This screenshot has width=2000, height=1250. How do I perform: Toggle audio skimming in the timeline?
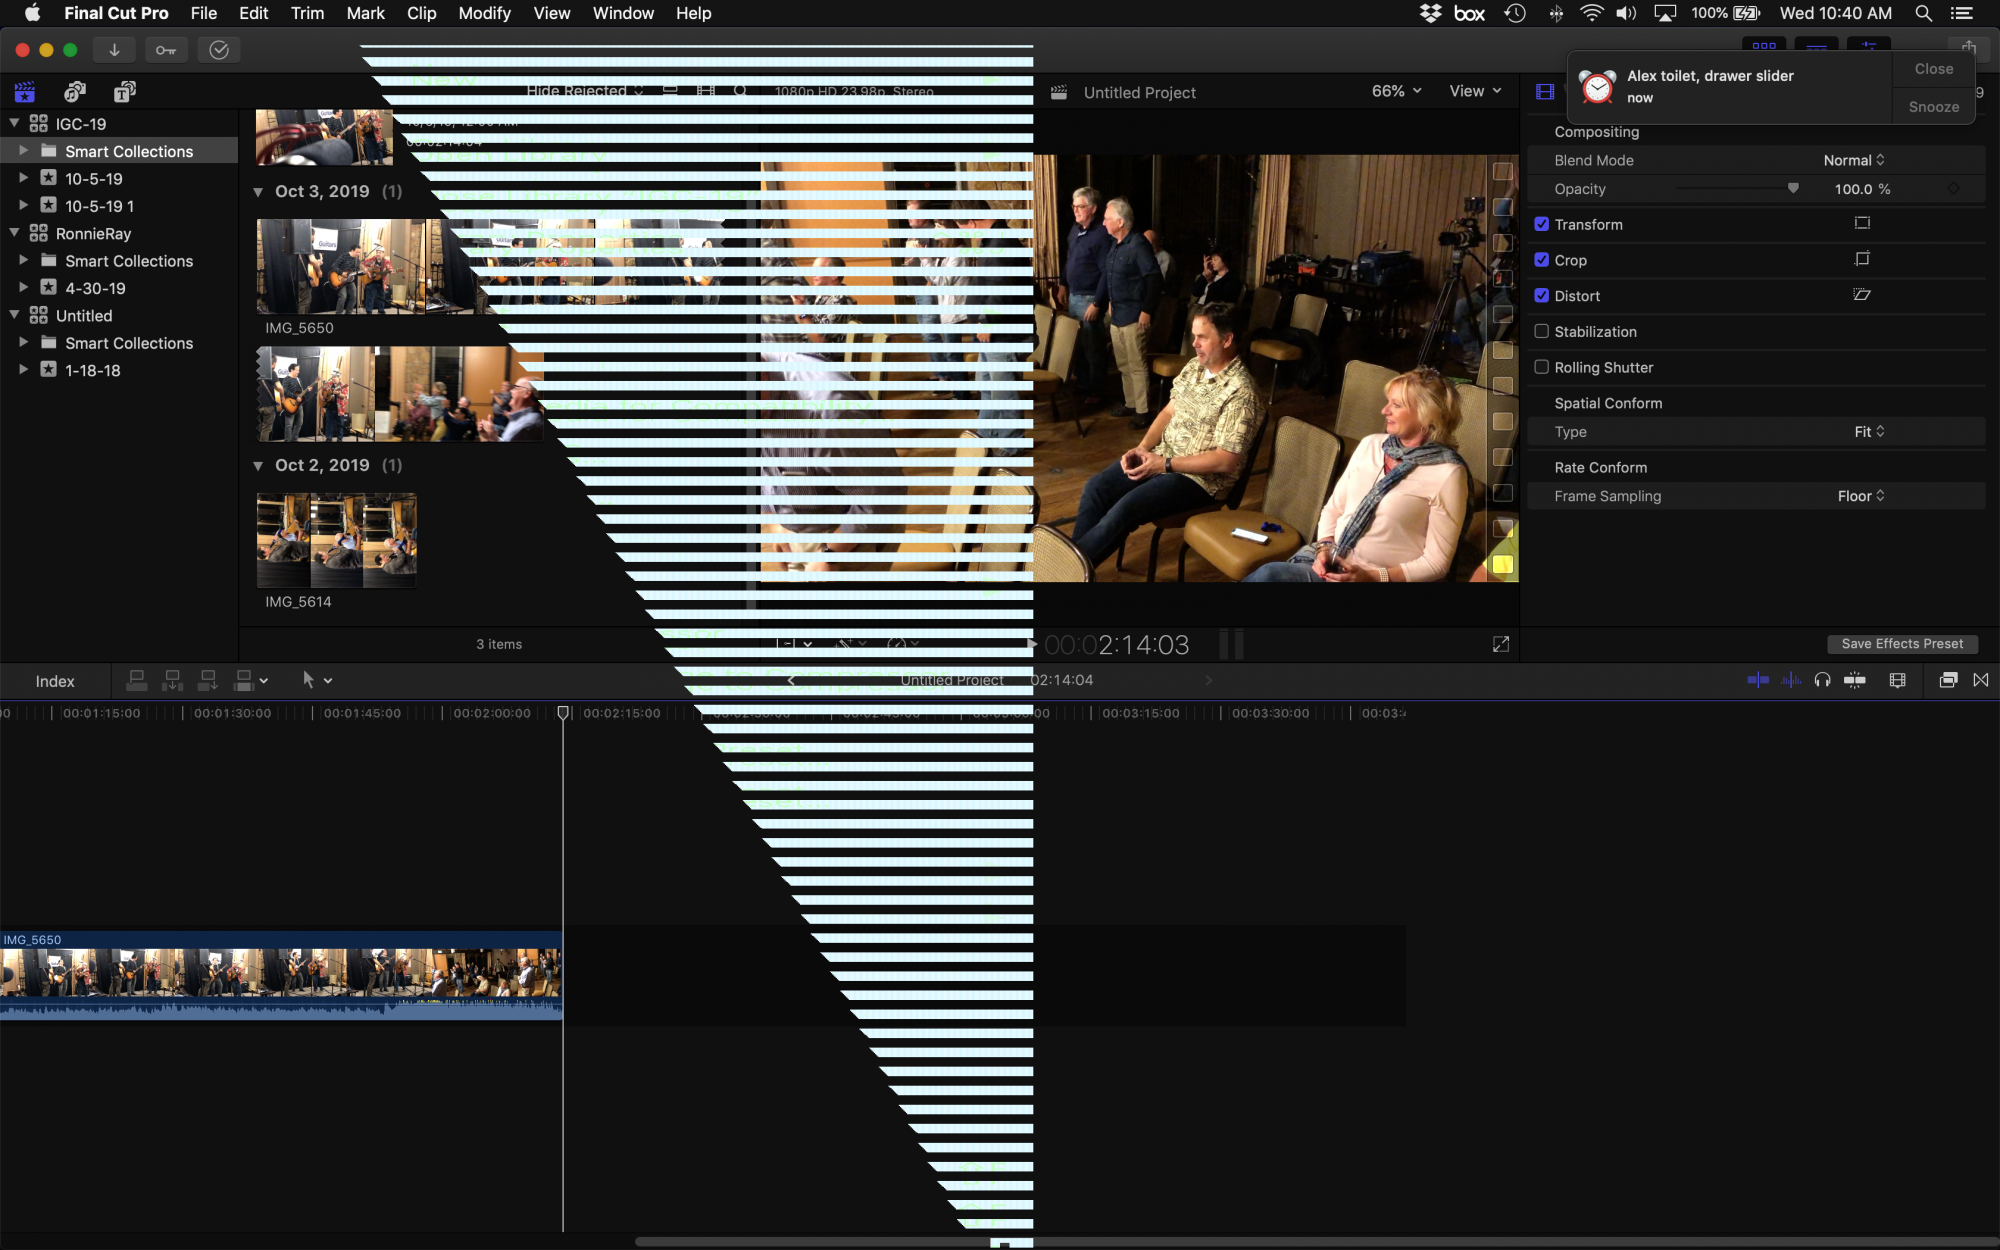[1791, 680]
